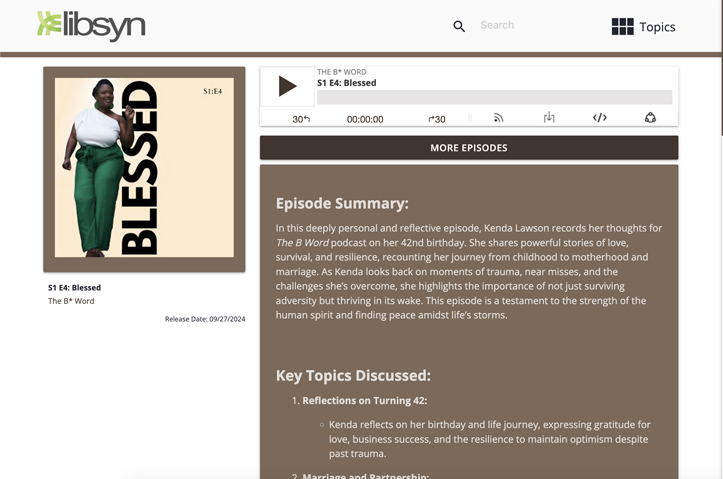The width and height of the screenshot is (723, 479).
Task: Open the Blessed episode cover artwork
Action: pyautogui.click(x=144, y=169)
